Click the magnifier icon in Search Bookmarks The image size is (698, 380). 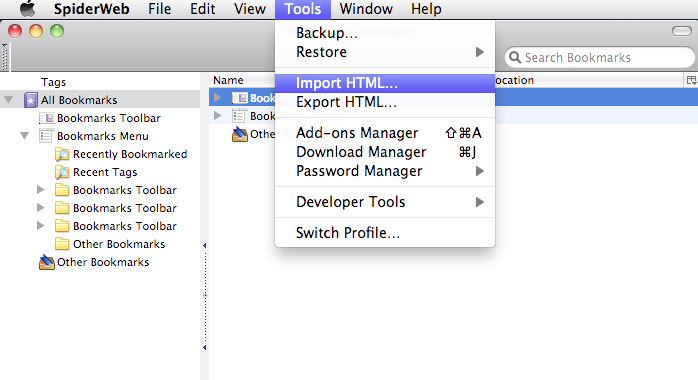point(515,57)
